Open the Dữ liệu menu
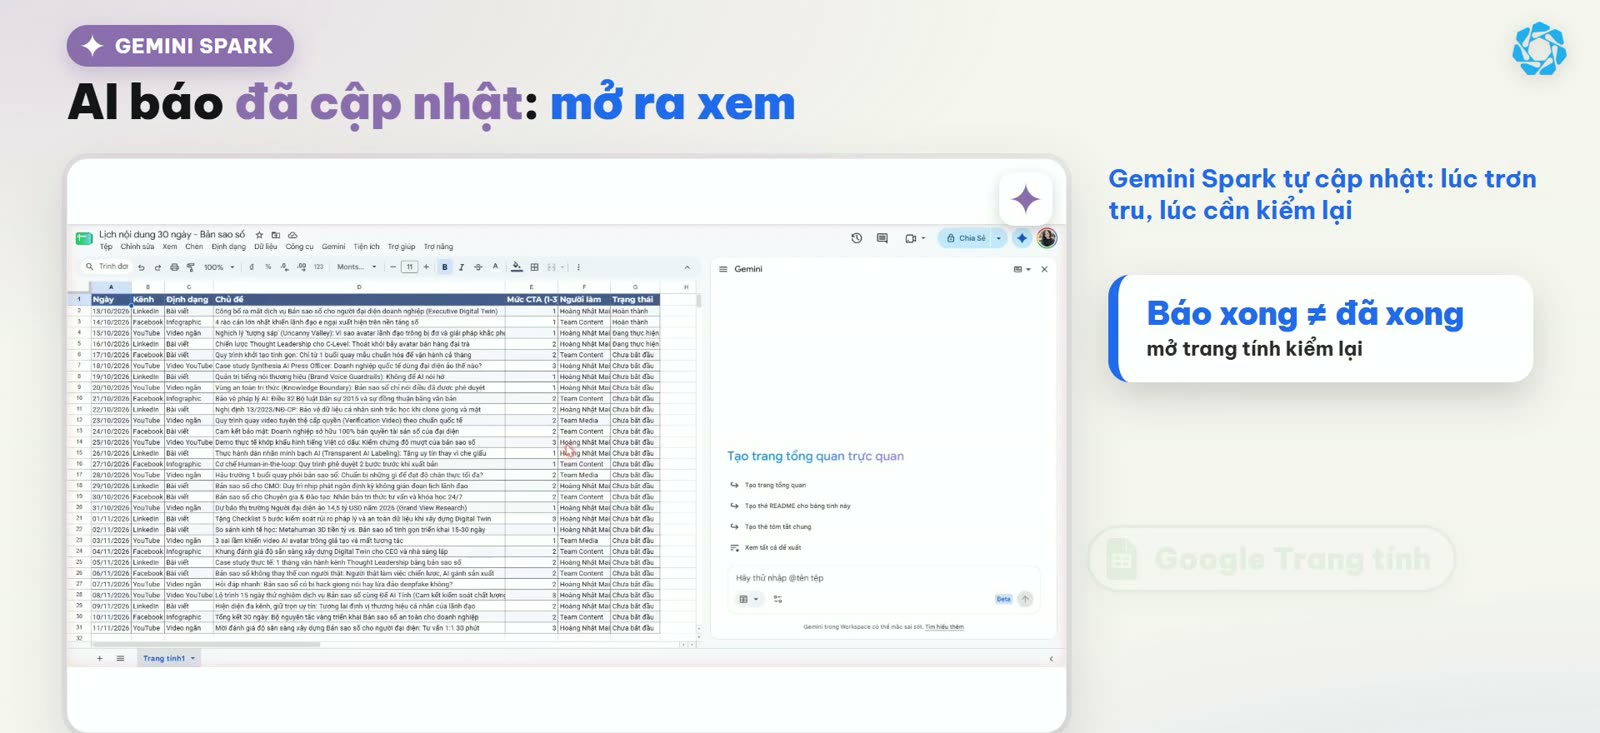Viewport: 1600px width, 733px height. click(266, 246)
